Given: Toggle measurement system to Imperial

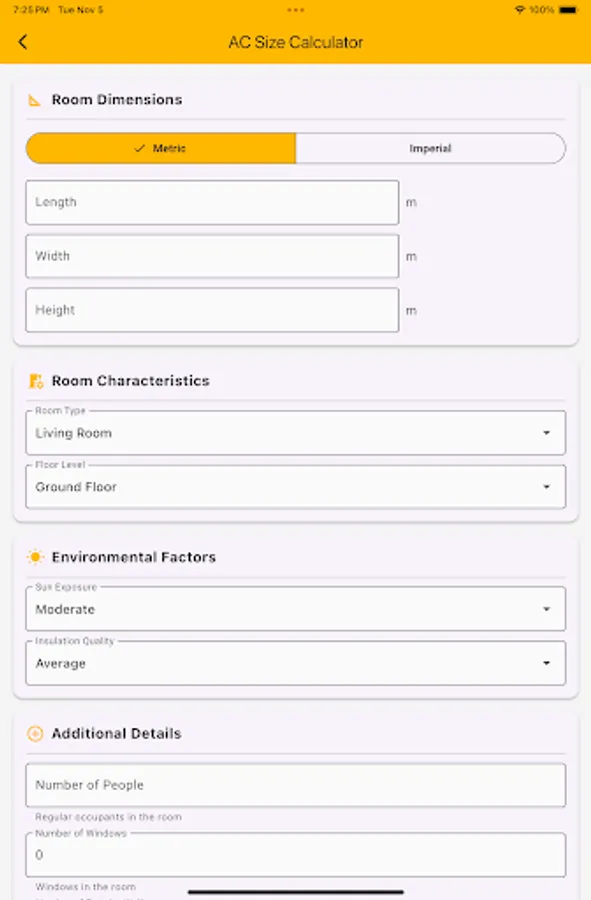Looking at the screenshot, I should click(x=430, y=148).
